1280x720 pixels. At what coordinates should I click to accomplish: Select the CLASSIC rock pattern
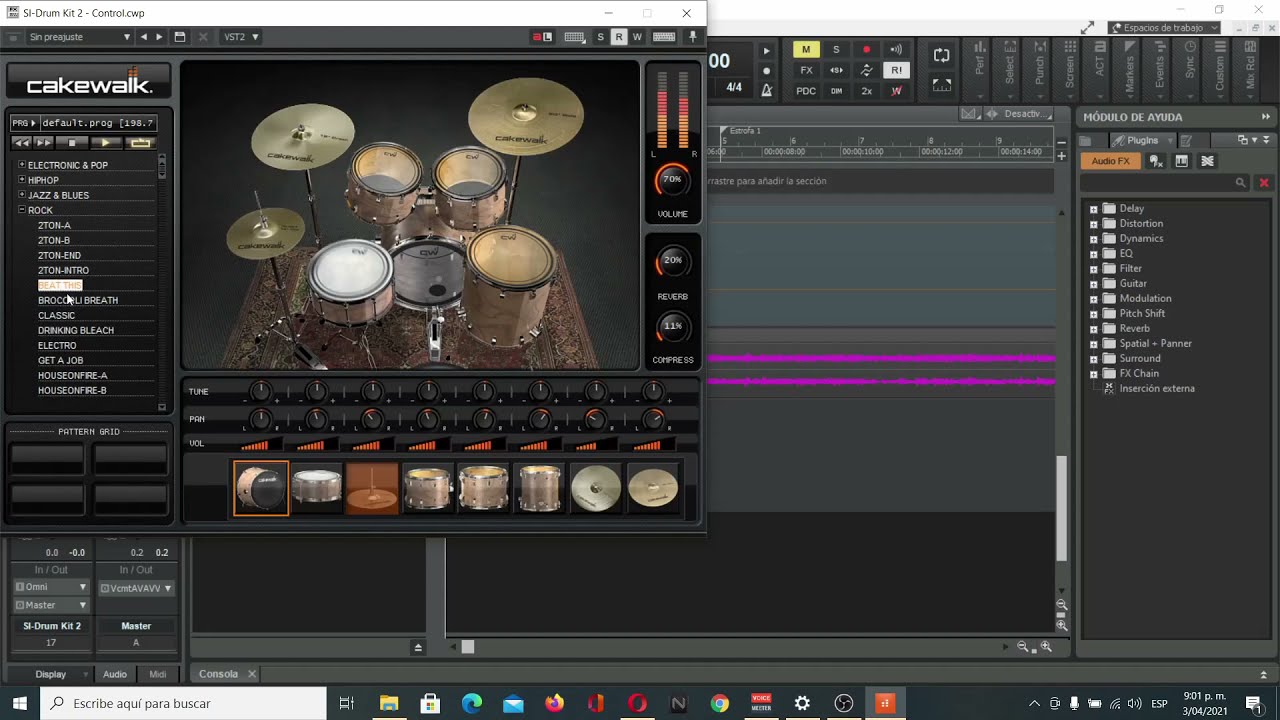click(x=56, y=315)
